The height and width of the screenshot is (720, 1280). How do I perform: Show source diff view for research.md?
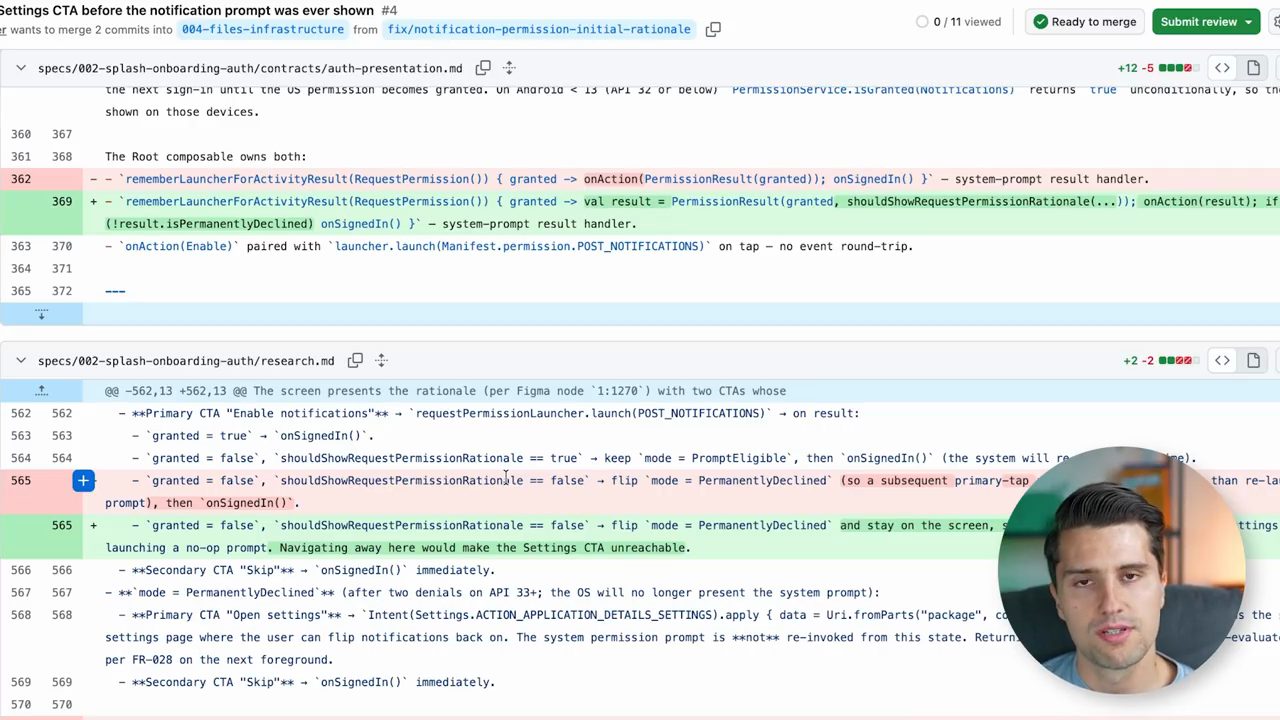(x=1222, y=360)
